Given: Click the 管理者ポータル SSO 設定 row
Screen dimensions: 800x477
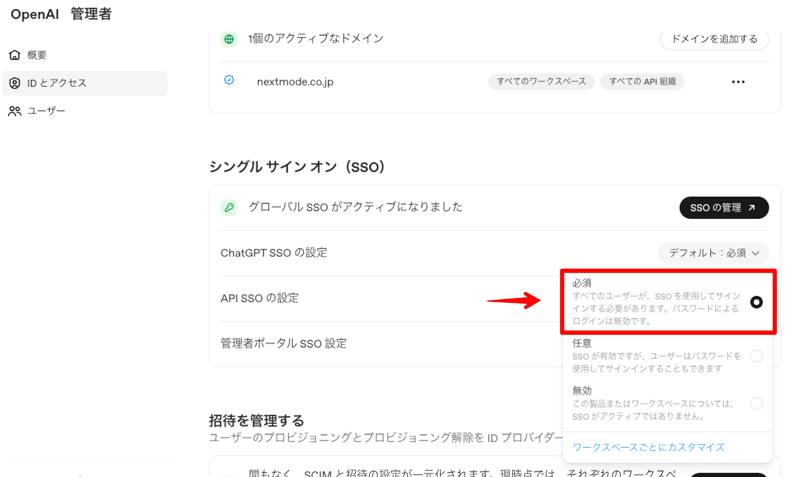Looking at the screenshot, I should tap(284, 343).
